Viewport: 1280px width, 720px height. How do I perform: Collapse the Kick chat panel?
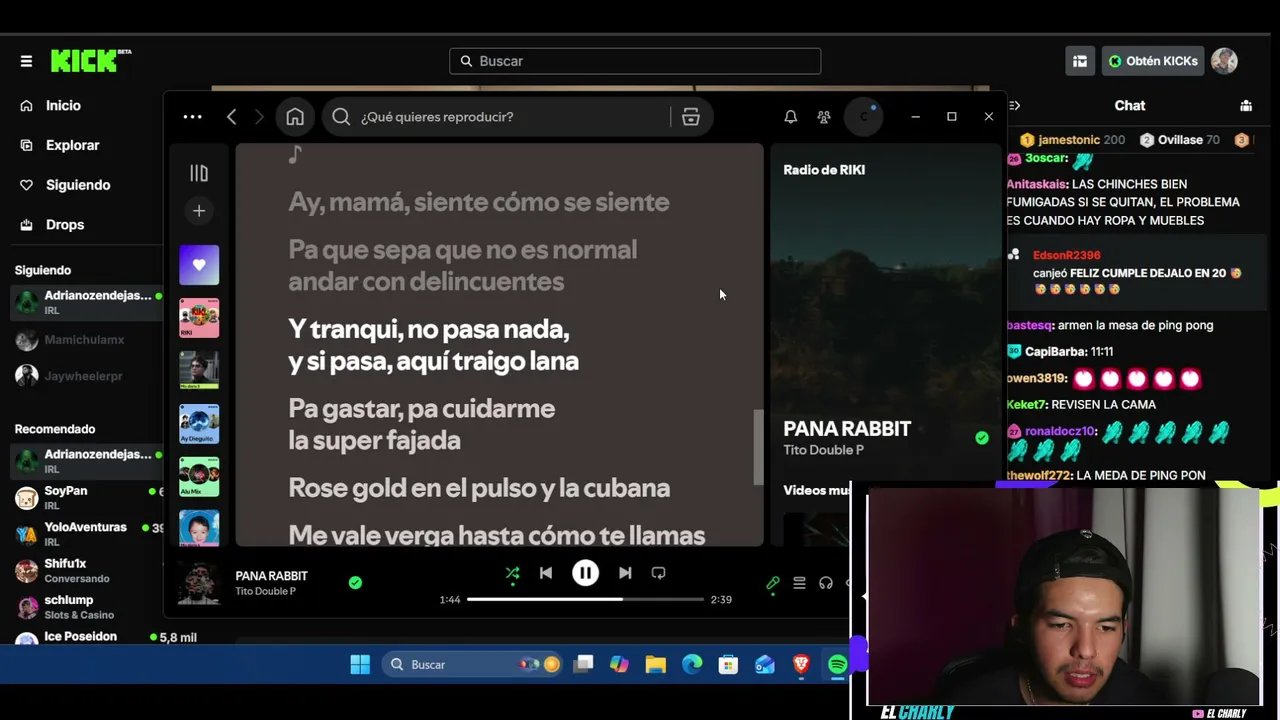click(x=1015, y=105)
